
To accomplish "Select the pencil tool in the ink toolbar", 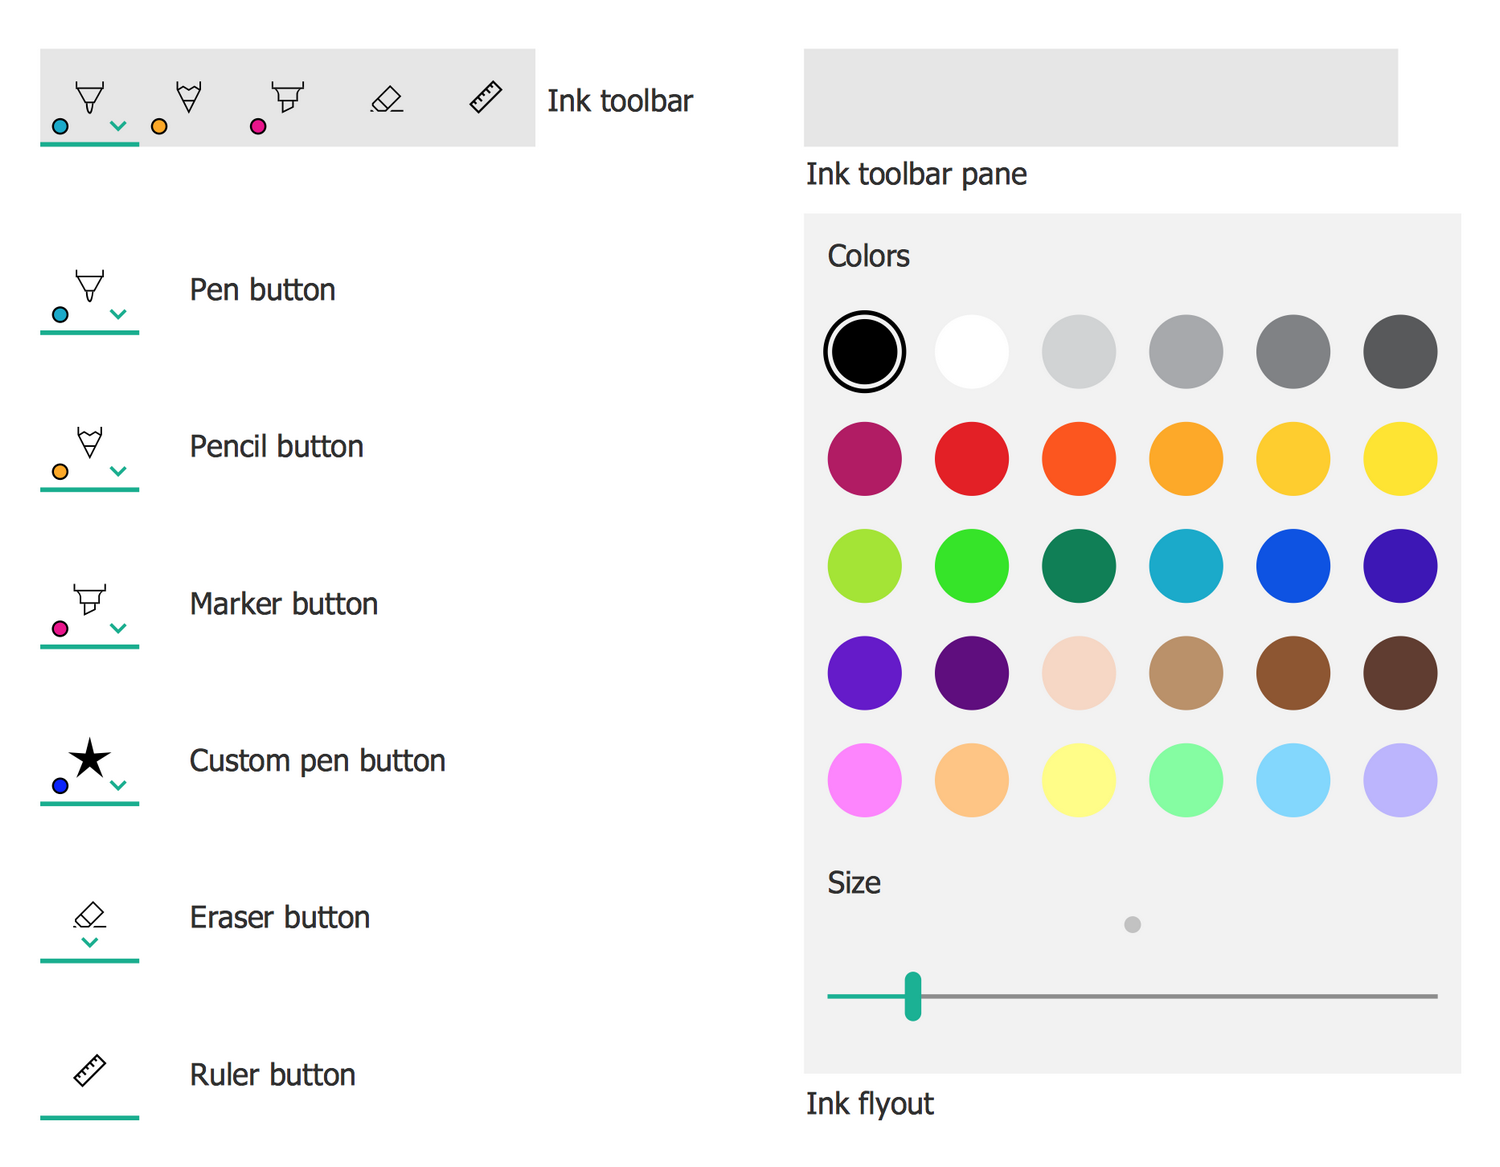I will pos(188,98).
